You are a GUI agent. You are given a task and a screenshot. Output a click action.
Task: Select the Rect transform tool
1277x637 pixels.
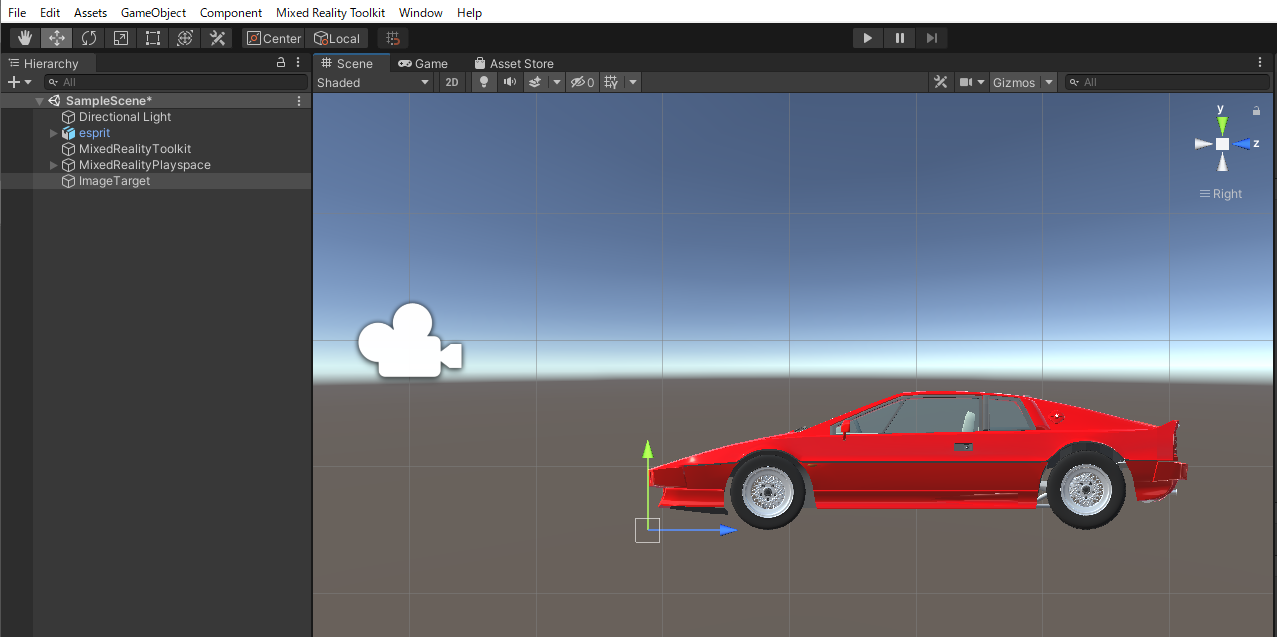point(153,38)
